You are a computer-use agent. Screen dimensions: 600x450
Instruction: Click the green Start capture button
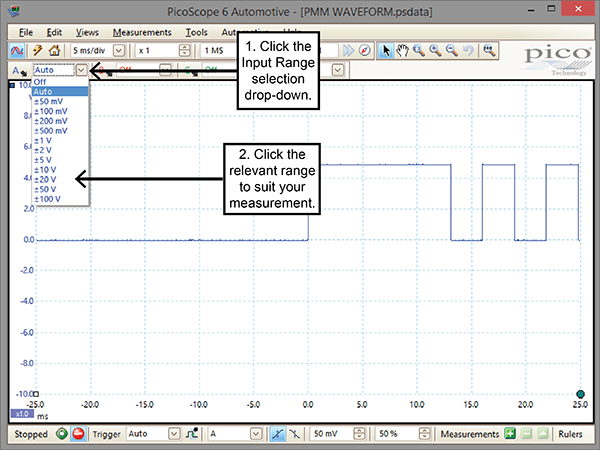pyautogui.click(x=62, y=434)
